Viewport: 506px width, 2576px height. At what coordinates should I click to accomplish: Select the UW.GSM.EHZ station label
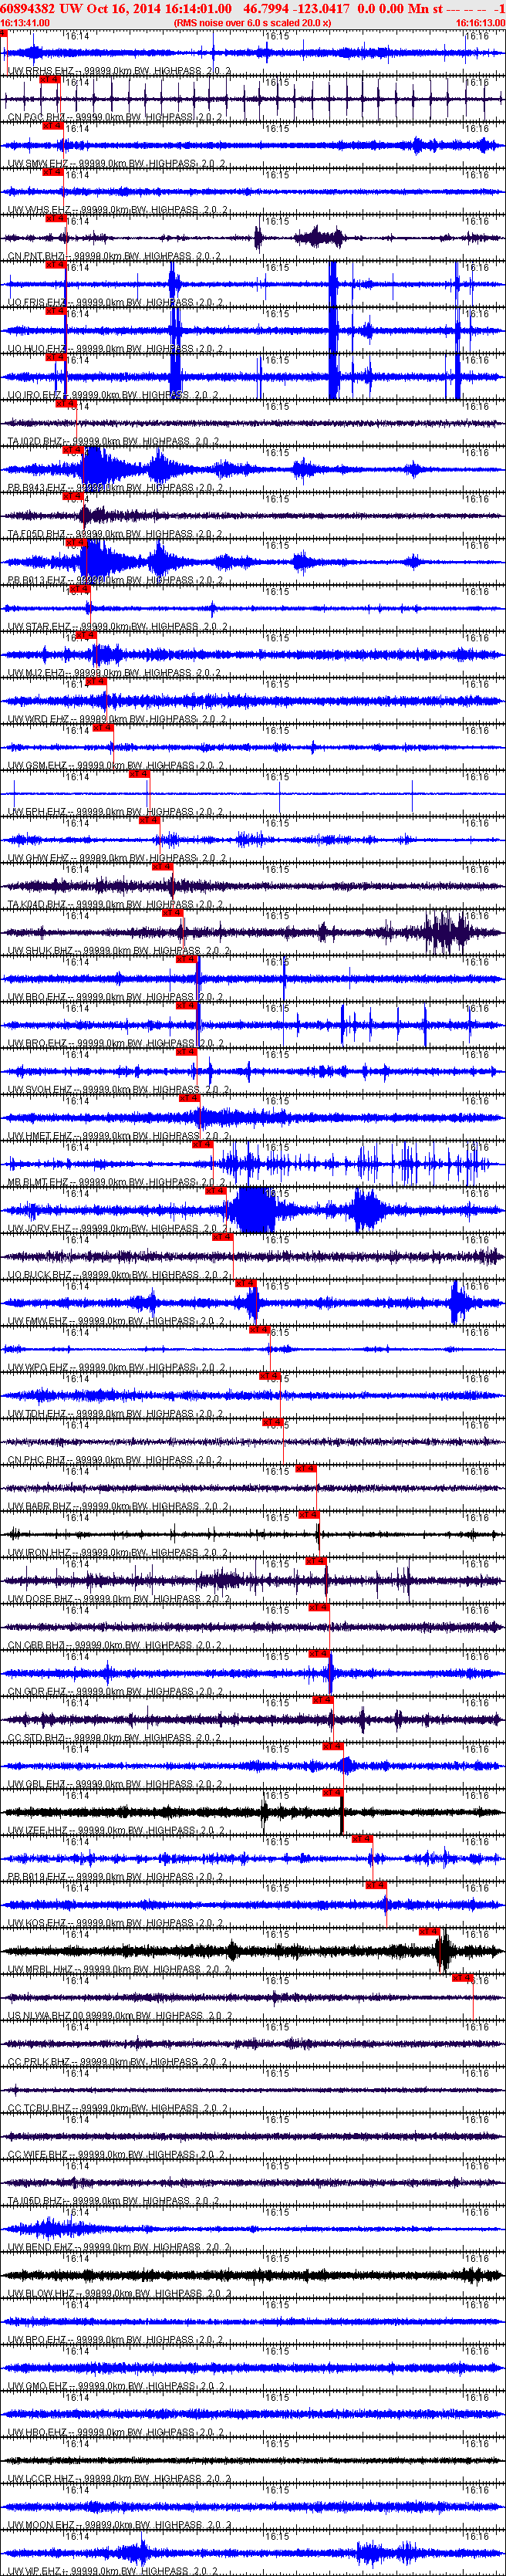tap(40, 766)
